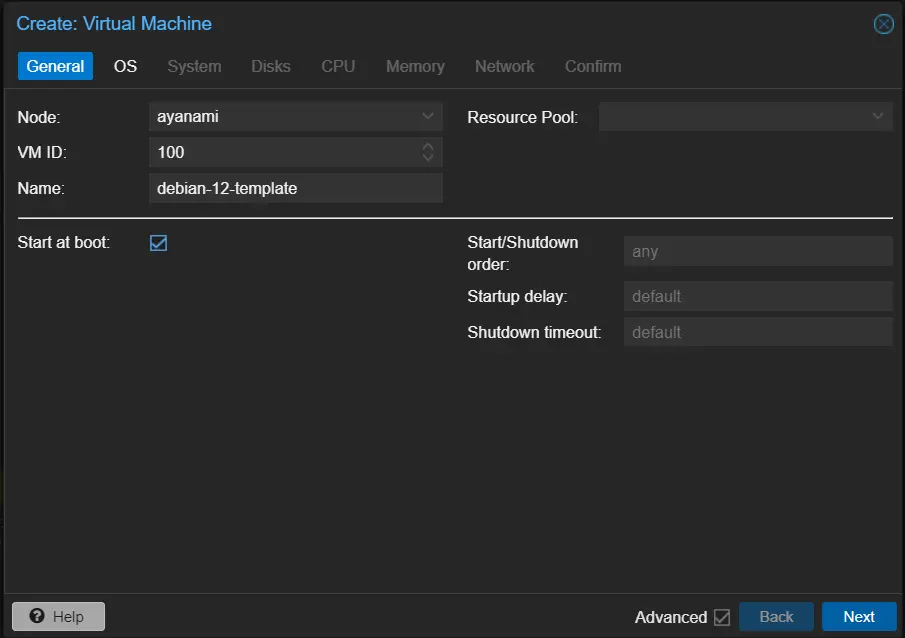The width and height of the screenshot is (905, 638).
Task: Increase VM ID using the up arrow
Action: tap(428, 146)
